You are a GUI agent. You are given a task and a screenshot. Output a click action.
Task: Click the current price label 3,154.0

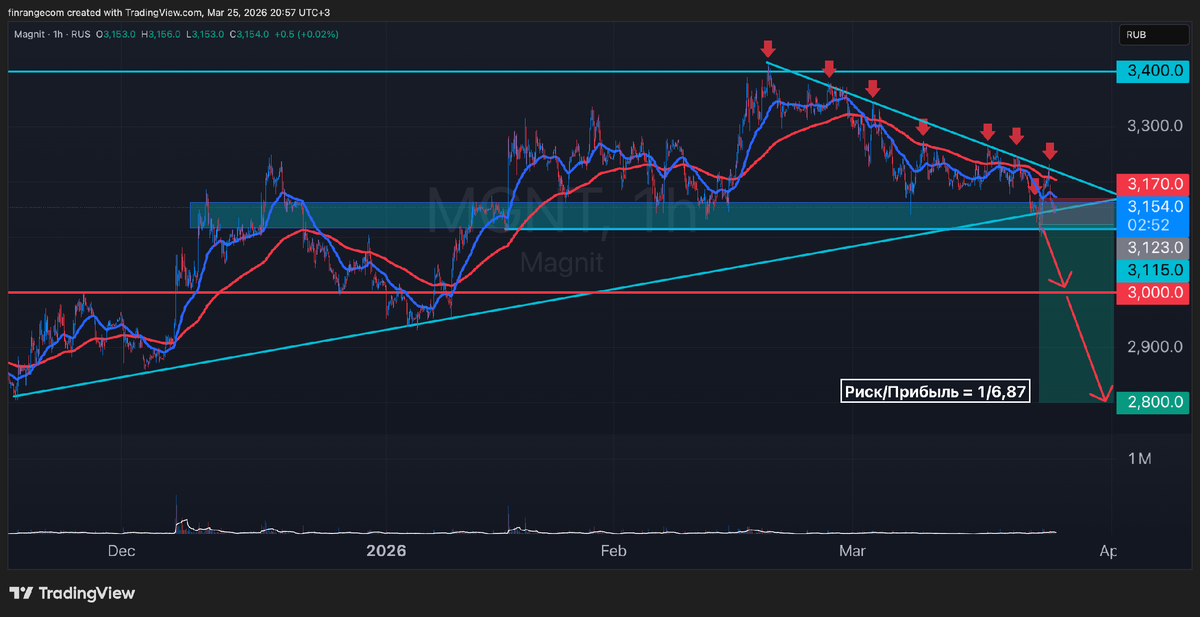1155,206
